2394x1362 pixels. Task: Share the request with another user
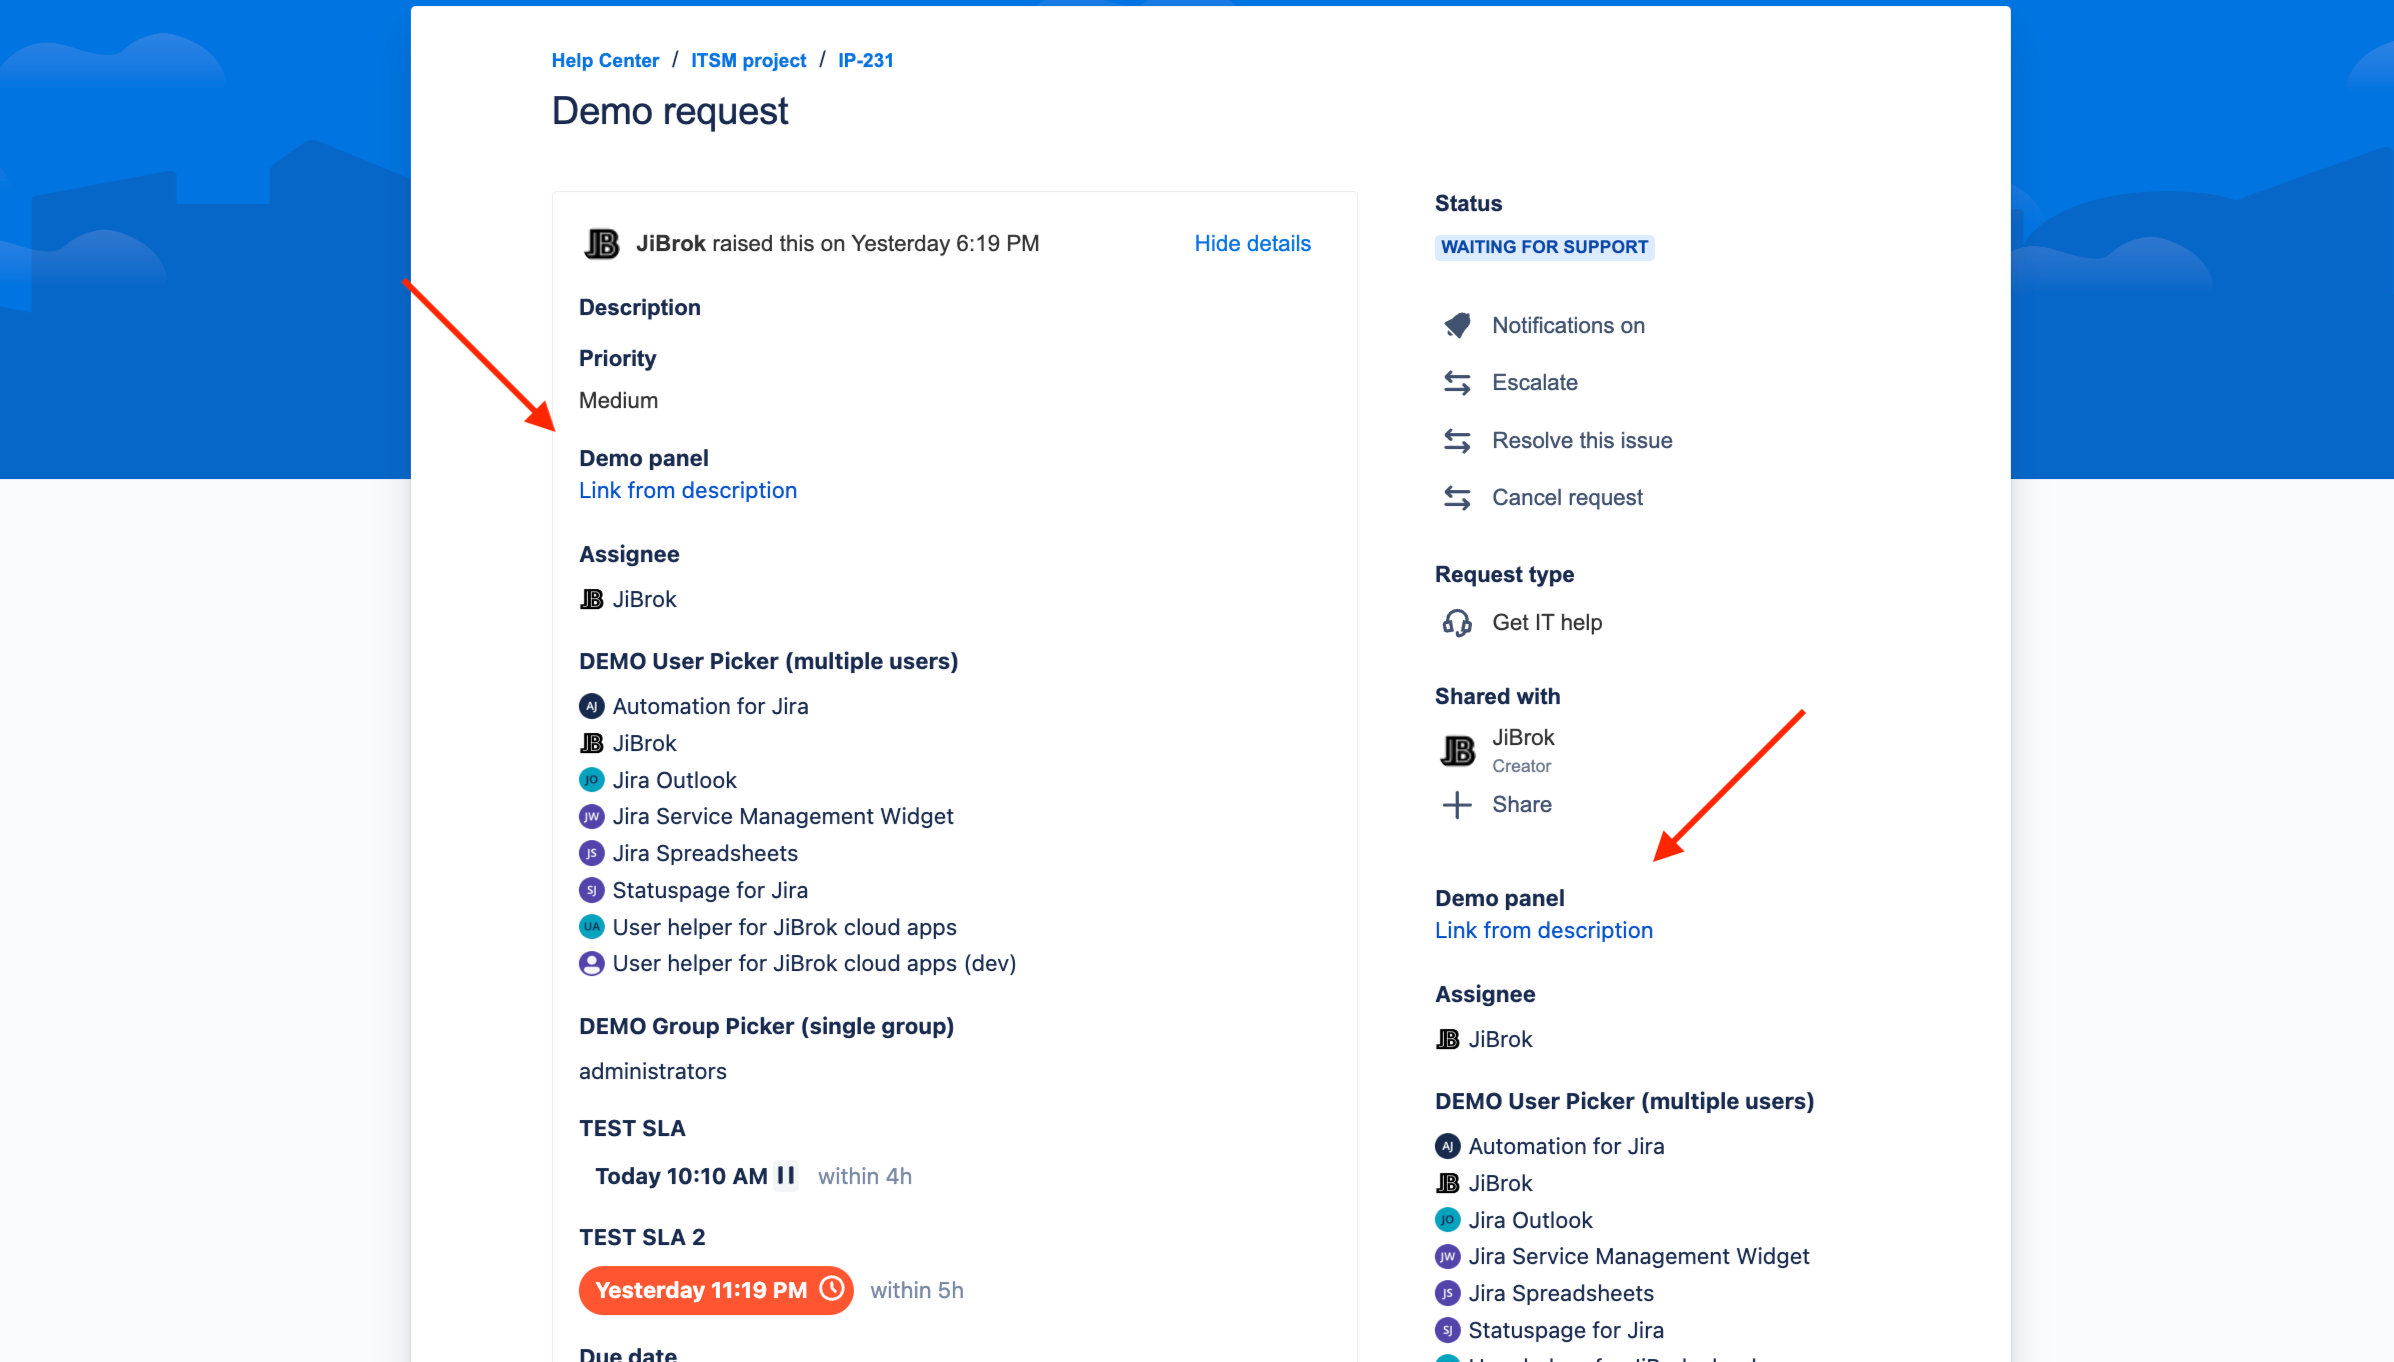tap(1521, 804)
